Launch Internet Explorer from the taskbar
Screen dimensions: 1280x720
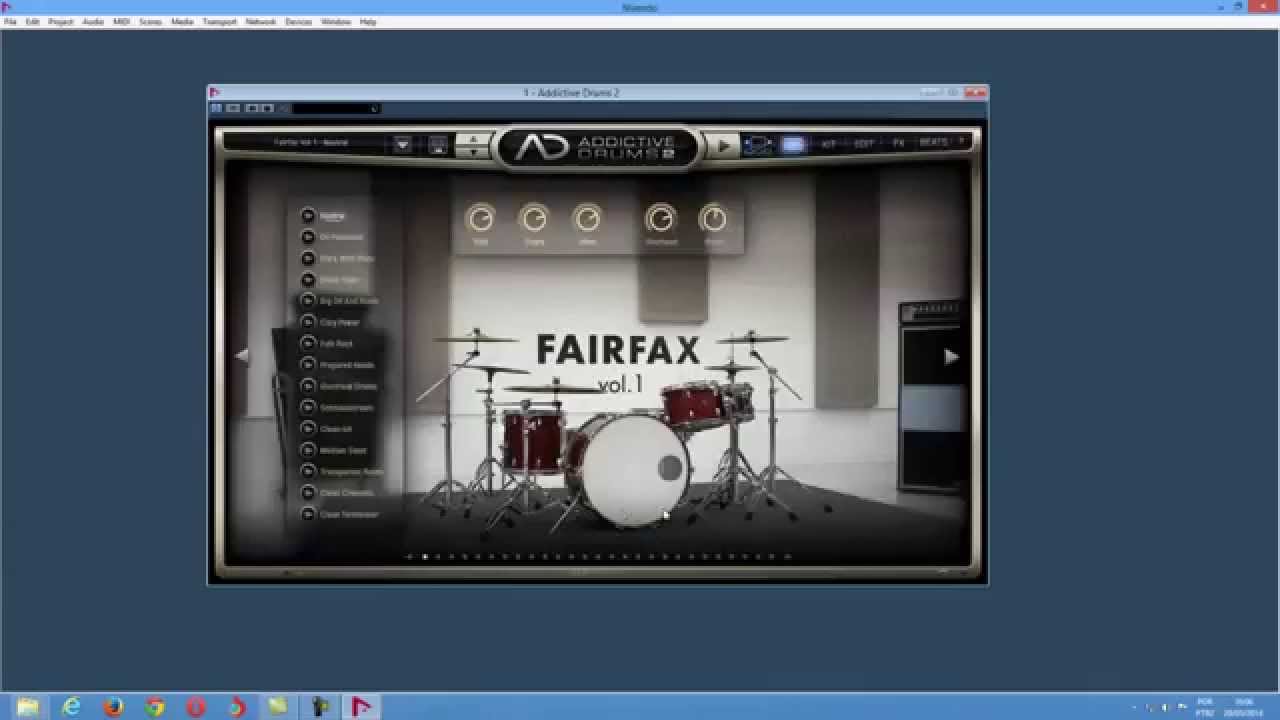tap(71, 707)
